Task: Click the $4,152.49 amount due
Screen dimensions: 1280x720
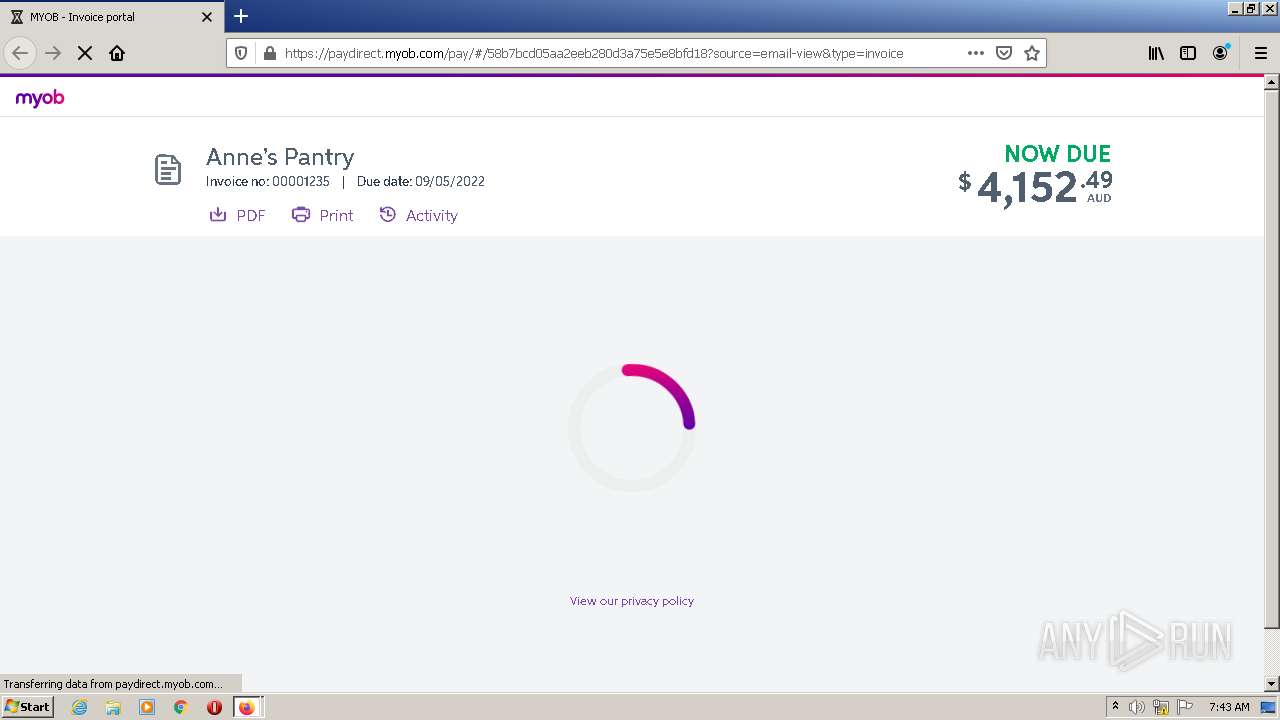Action: tap(1035, 187)
